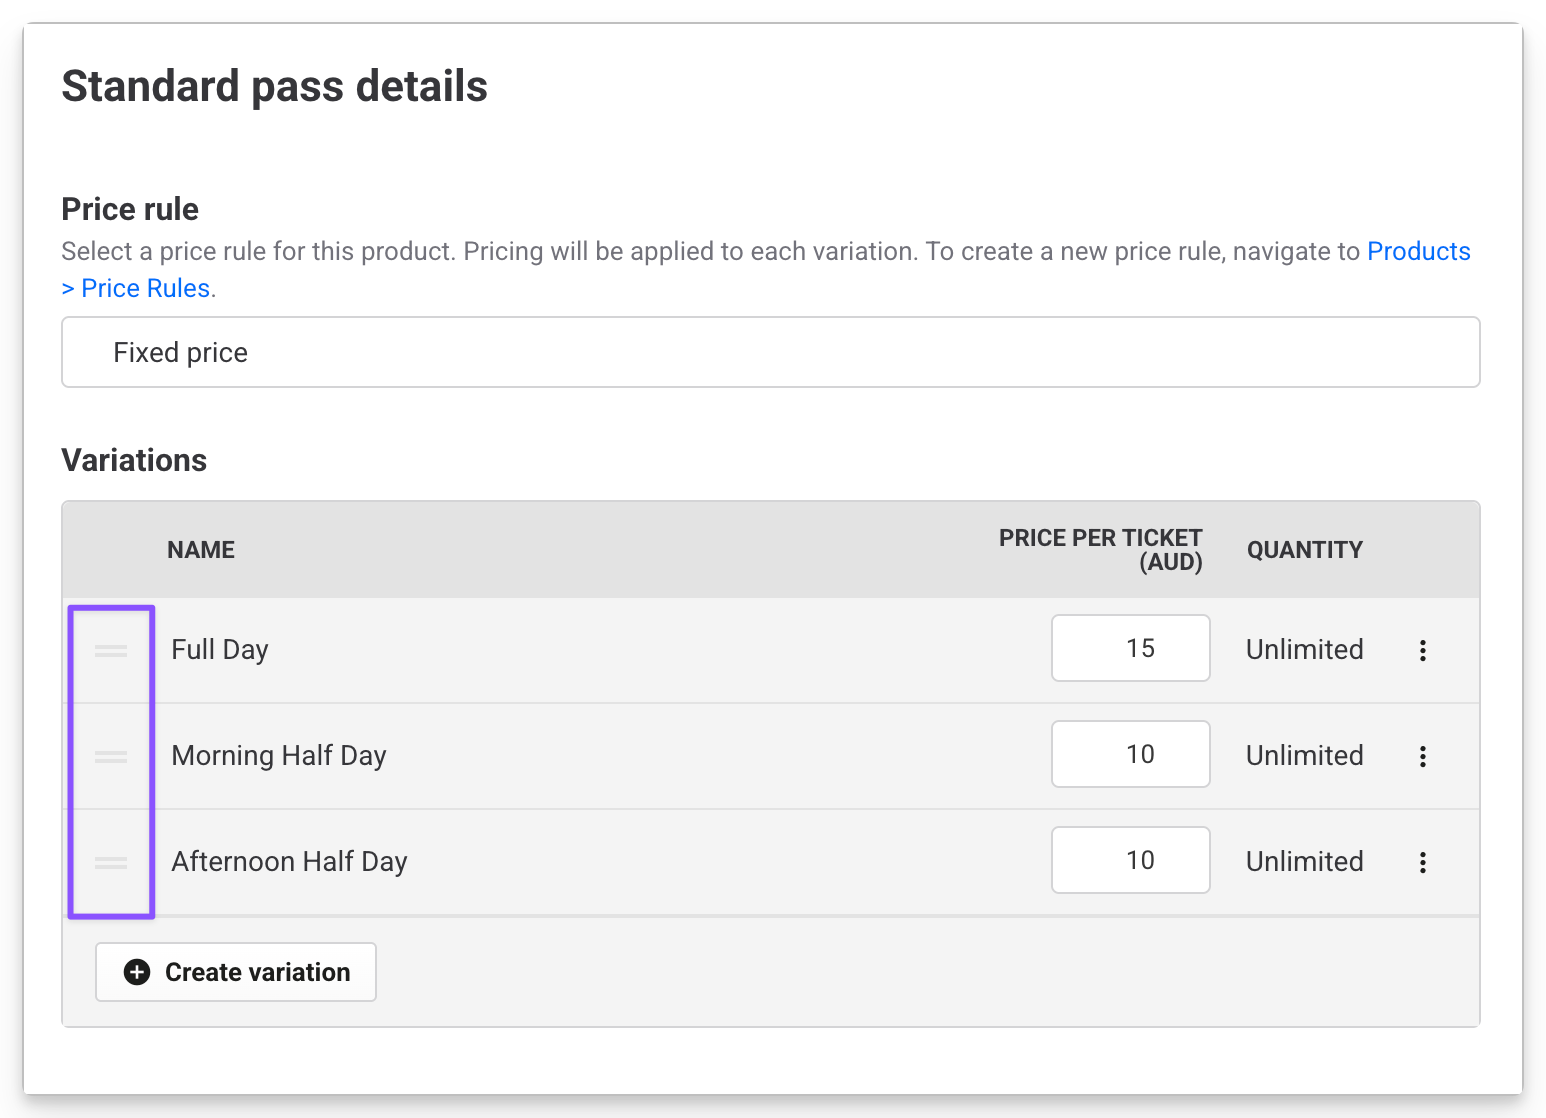Click the Full Day price field
The height and width of the screenshot is (1118, 1546).
point(1130,649)
